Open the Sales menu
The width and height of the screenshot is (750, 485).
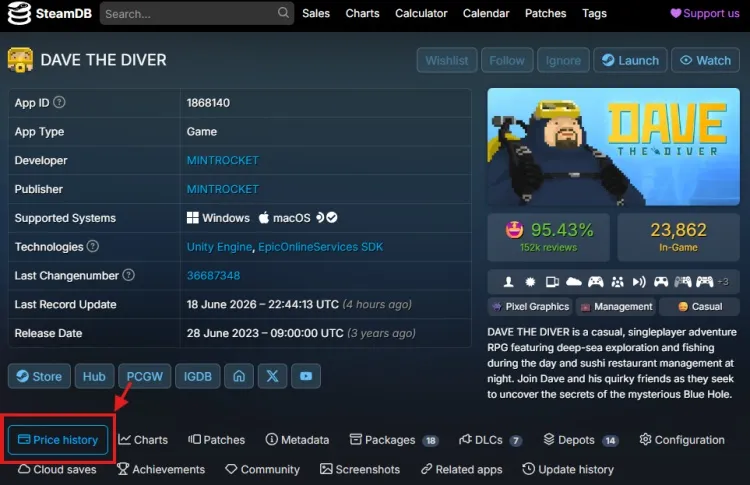316,13
